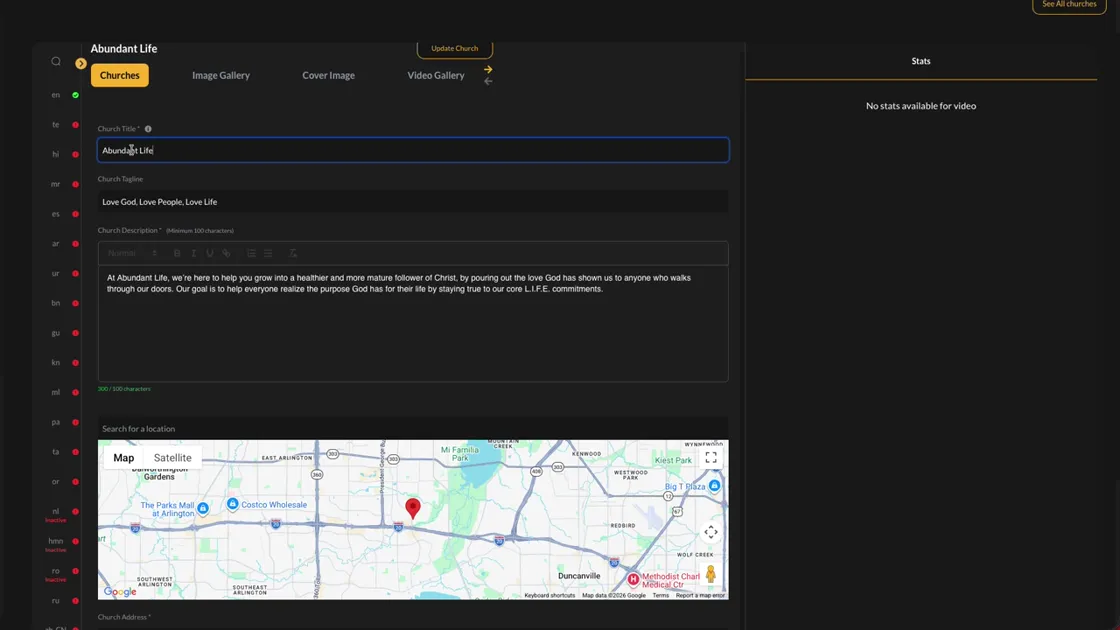Image resolution: width=1120 pixels, height=630 pixels.
Task: Apply bullet list in description editor
Action: coord(268,253)
